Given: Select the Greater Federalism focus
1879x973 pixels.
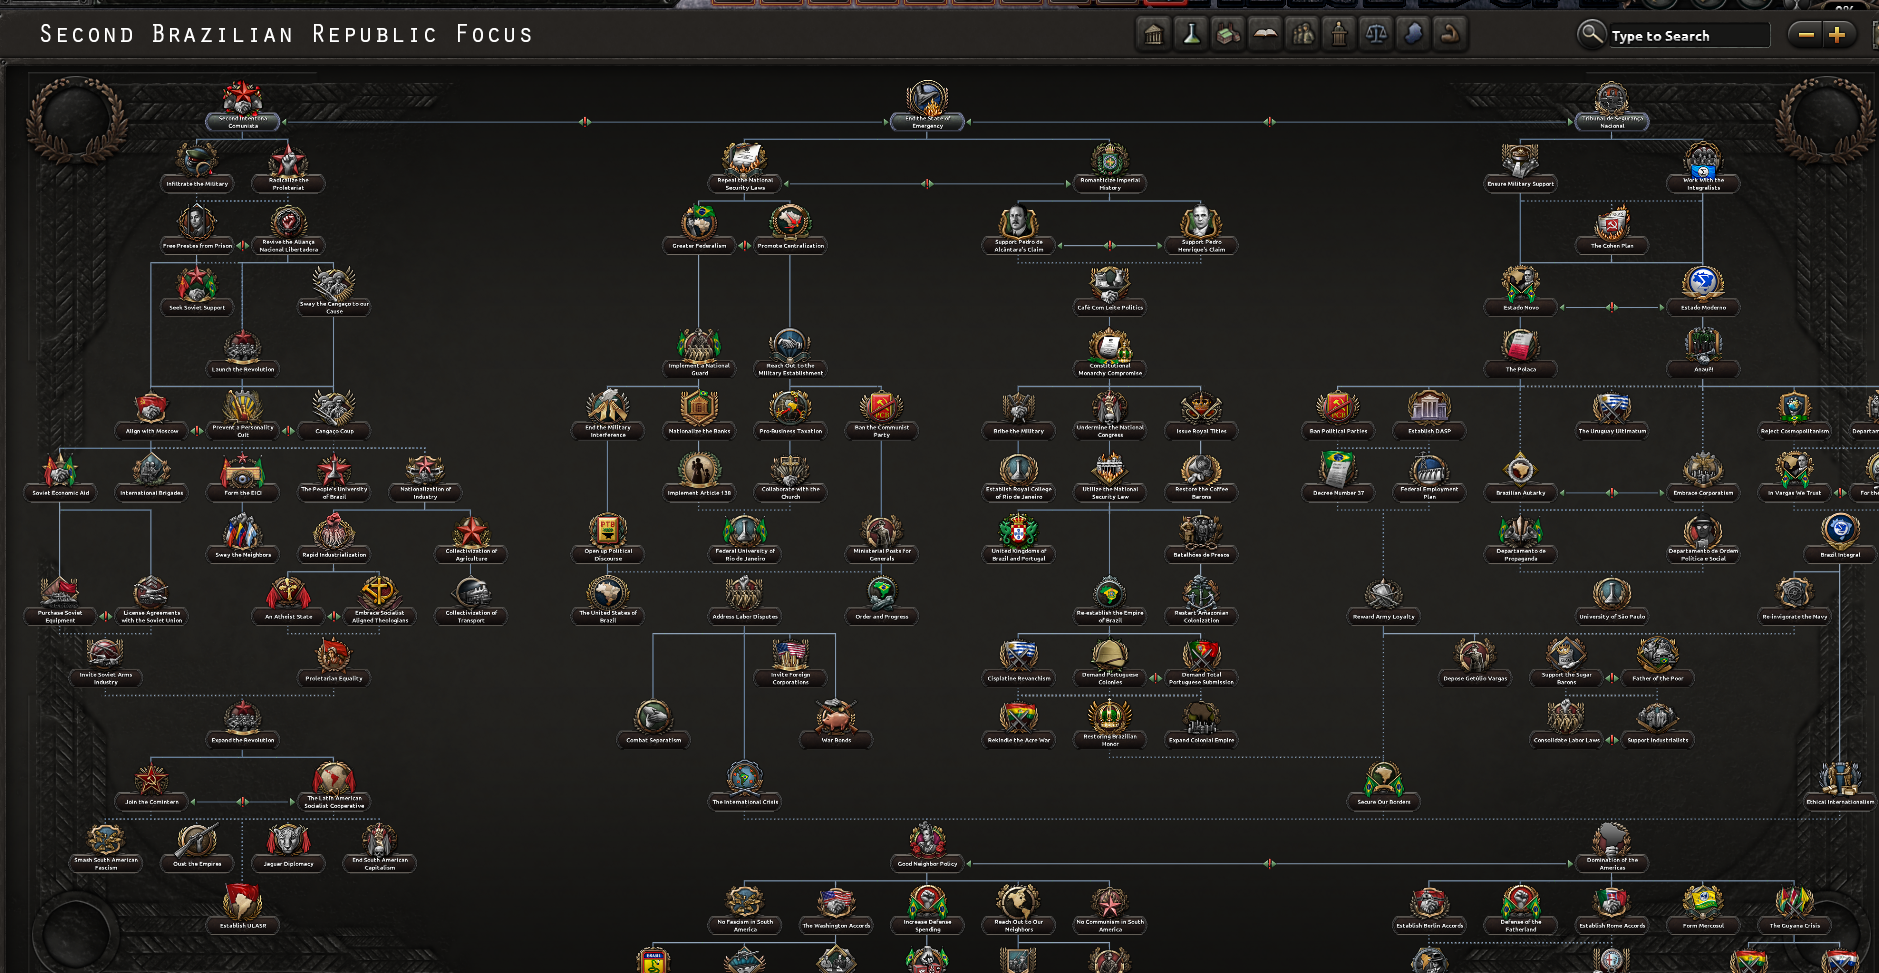Looking at the screenshot, I should [699, 229].
